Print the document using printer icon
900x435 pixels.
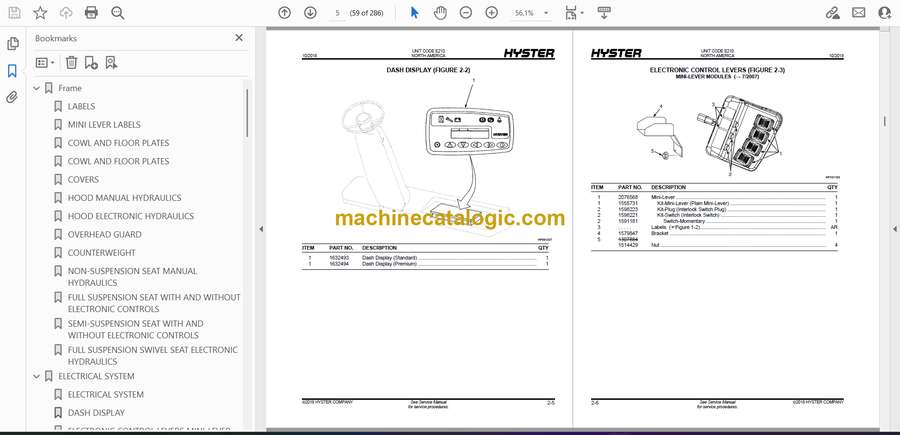click(x=91, y=13)
